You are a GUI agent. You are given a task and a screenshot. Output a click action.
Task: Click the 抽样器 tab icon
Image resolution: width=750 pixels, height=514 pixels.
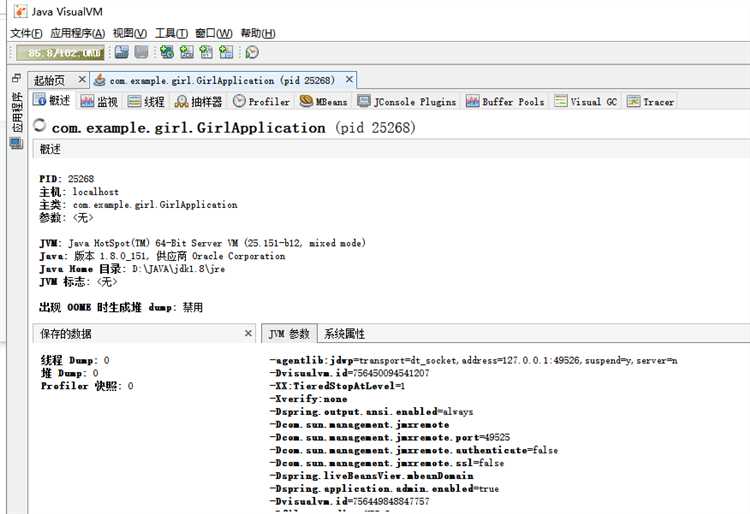tap(182, 101)
